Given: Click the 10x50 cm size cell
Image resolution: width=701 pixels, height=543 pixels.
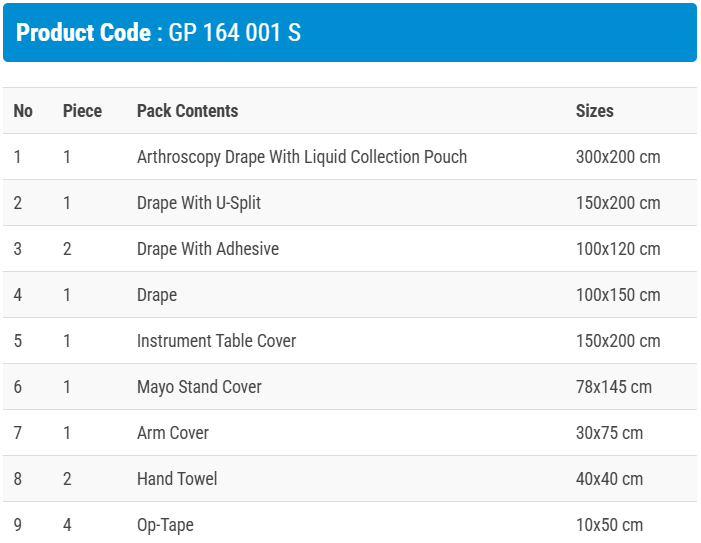Looking at the screenshot, I should pos(609,525).
